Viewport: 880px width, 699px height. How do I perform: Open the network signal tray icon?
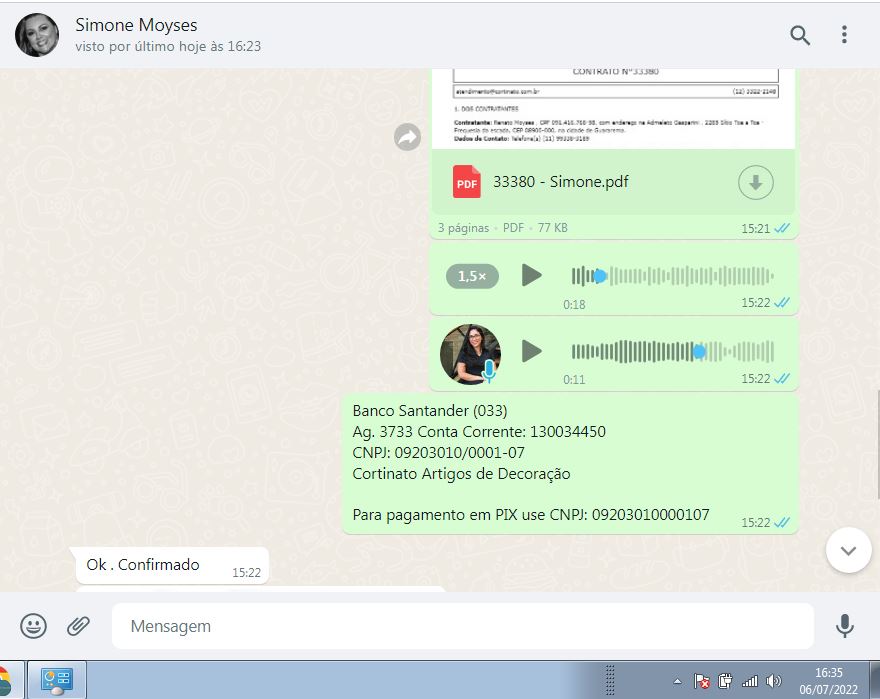[750, 681]
